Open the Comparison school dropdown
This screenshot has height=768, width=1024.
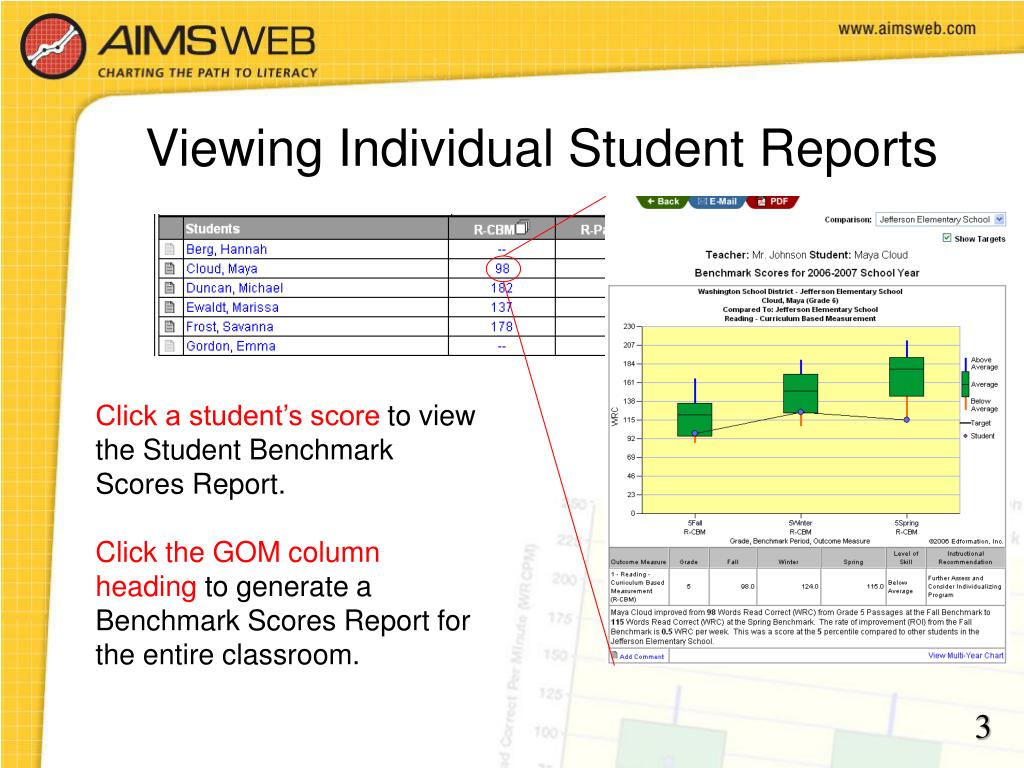940,219
